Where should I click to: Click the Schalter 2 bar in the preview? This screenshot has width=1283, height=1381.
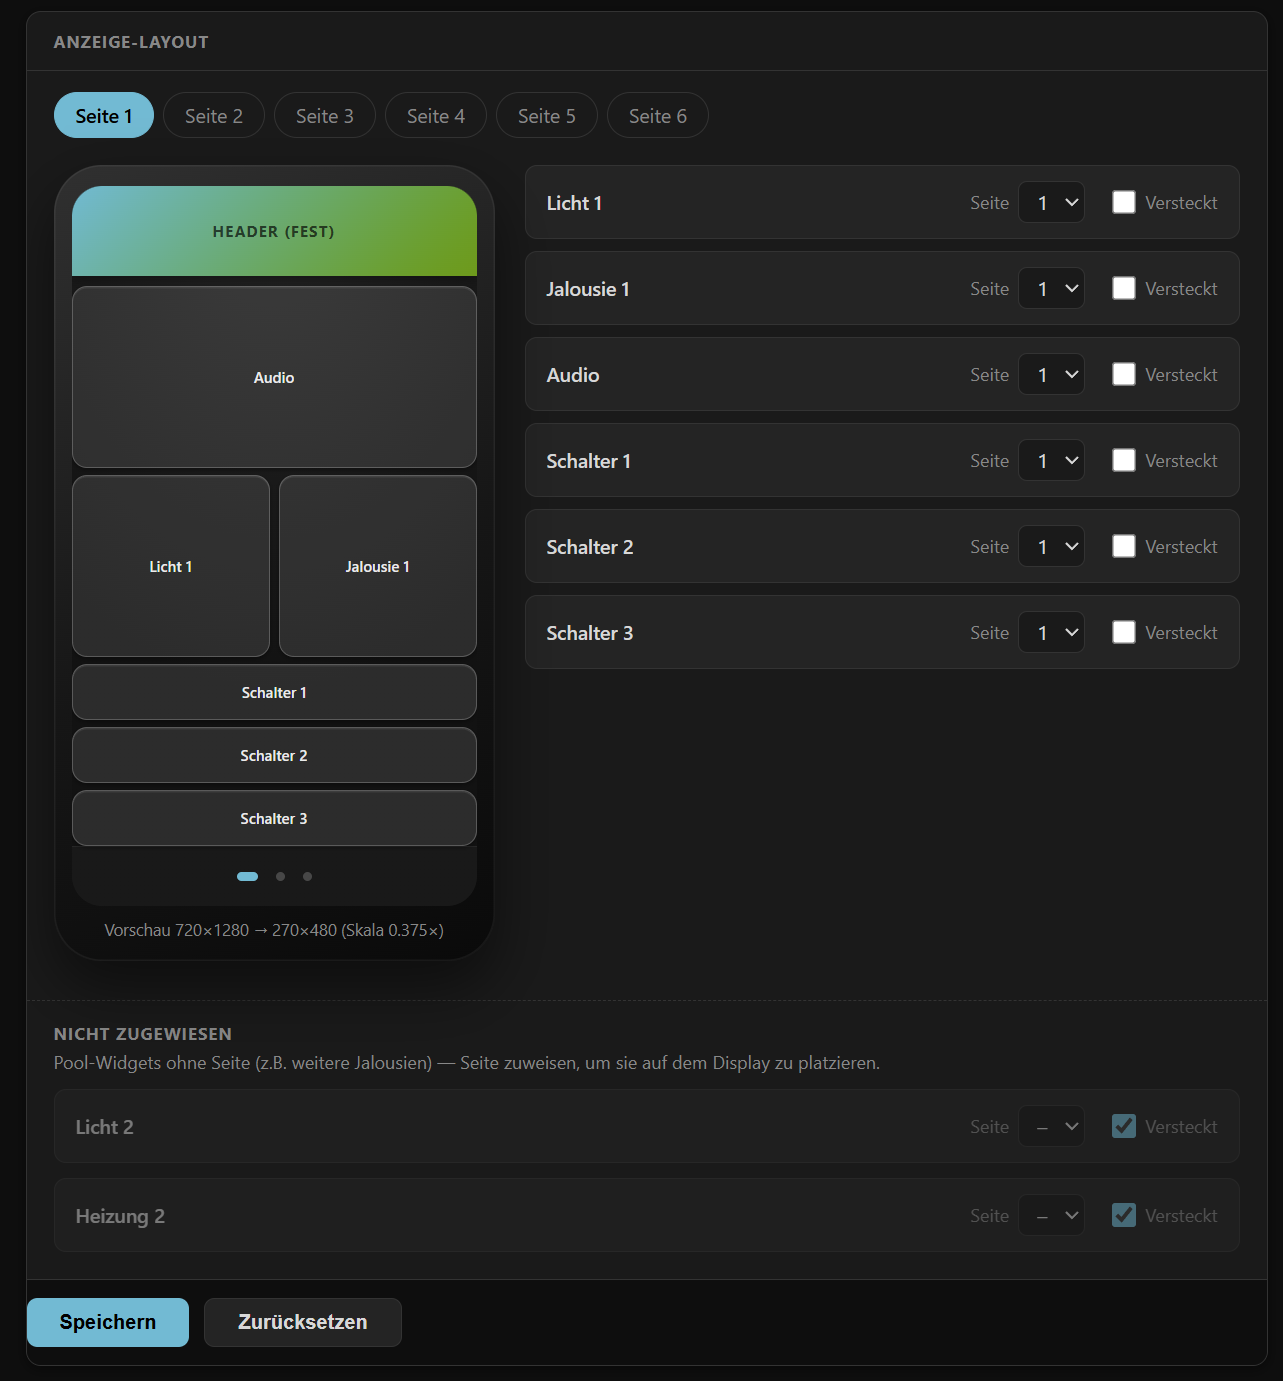click(x=274, y=755)
